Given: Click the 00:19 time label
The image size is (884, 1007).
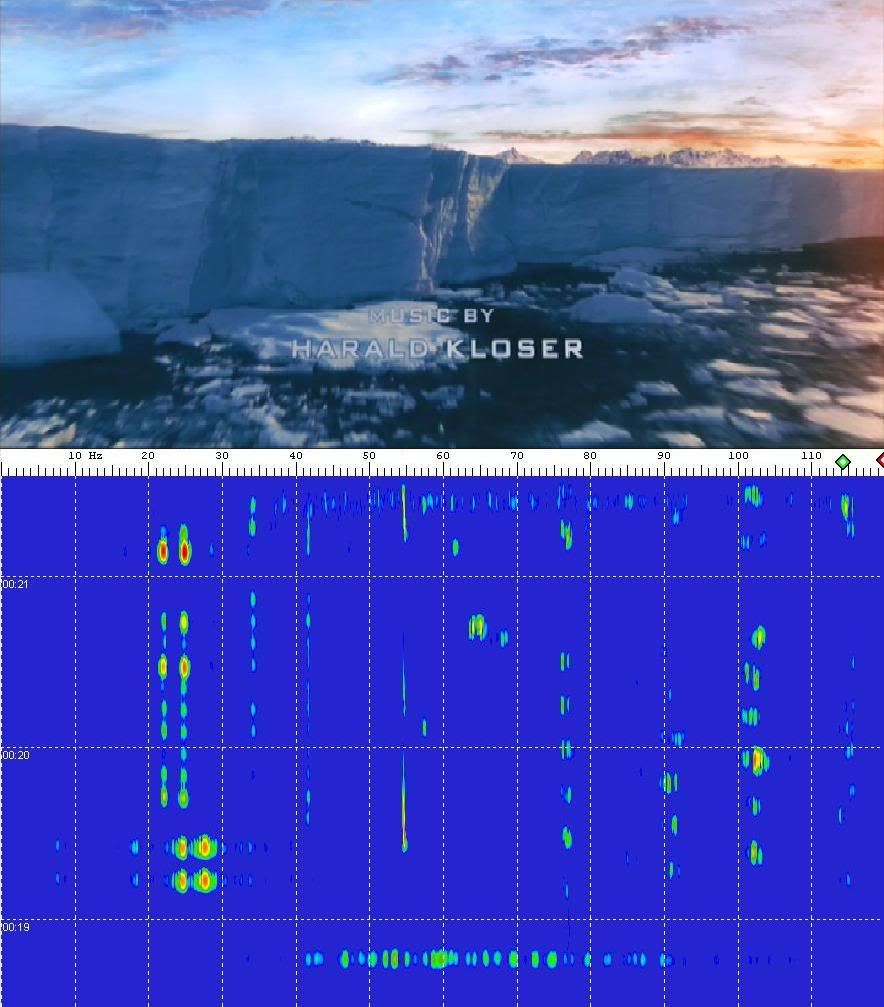Looking at the screenshot, I should coord(15,927).
